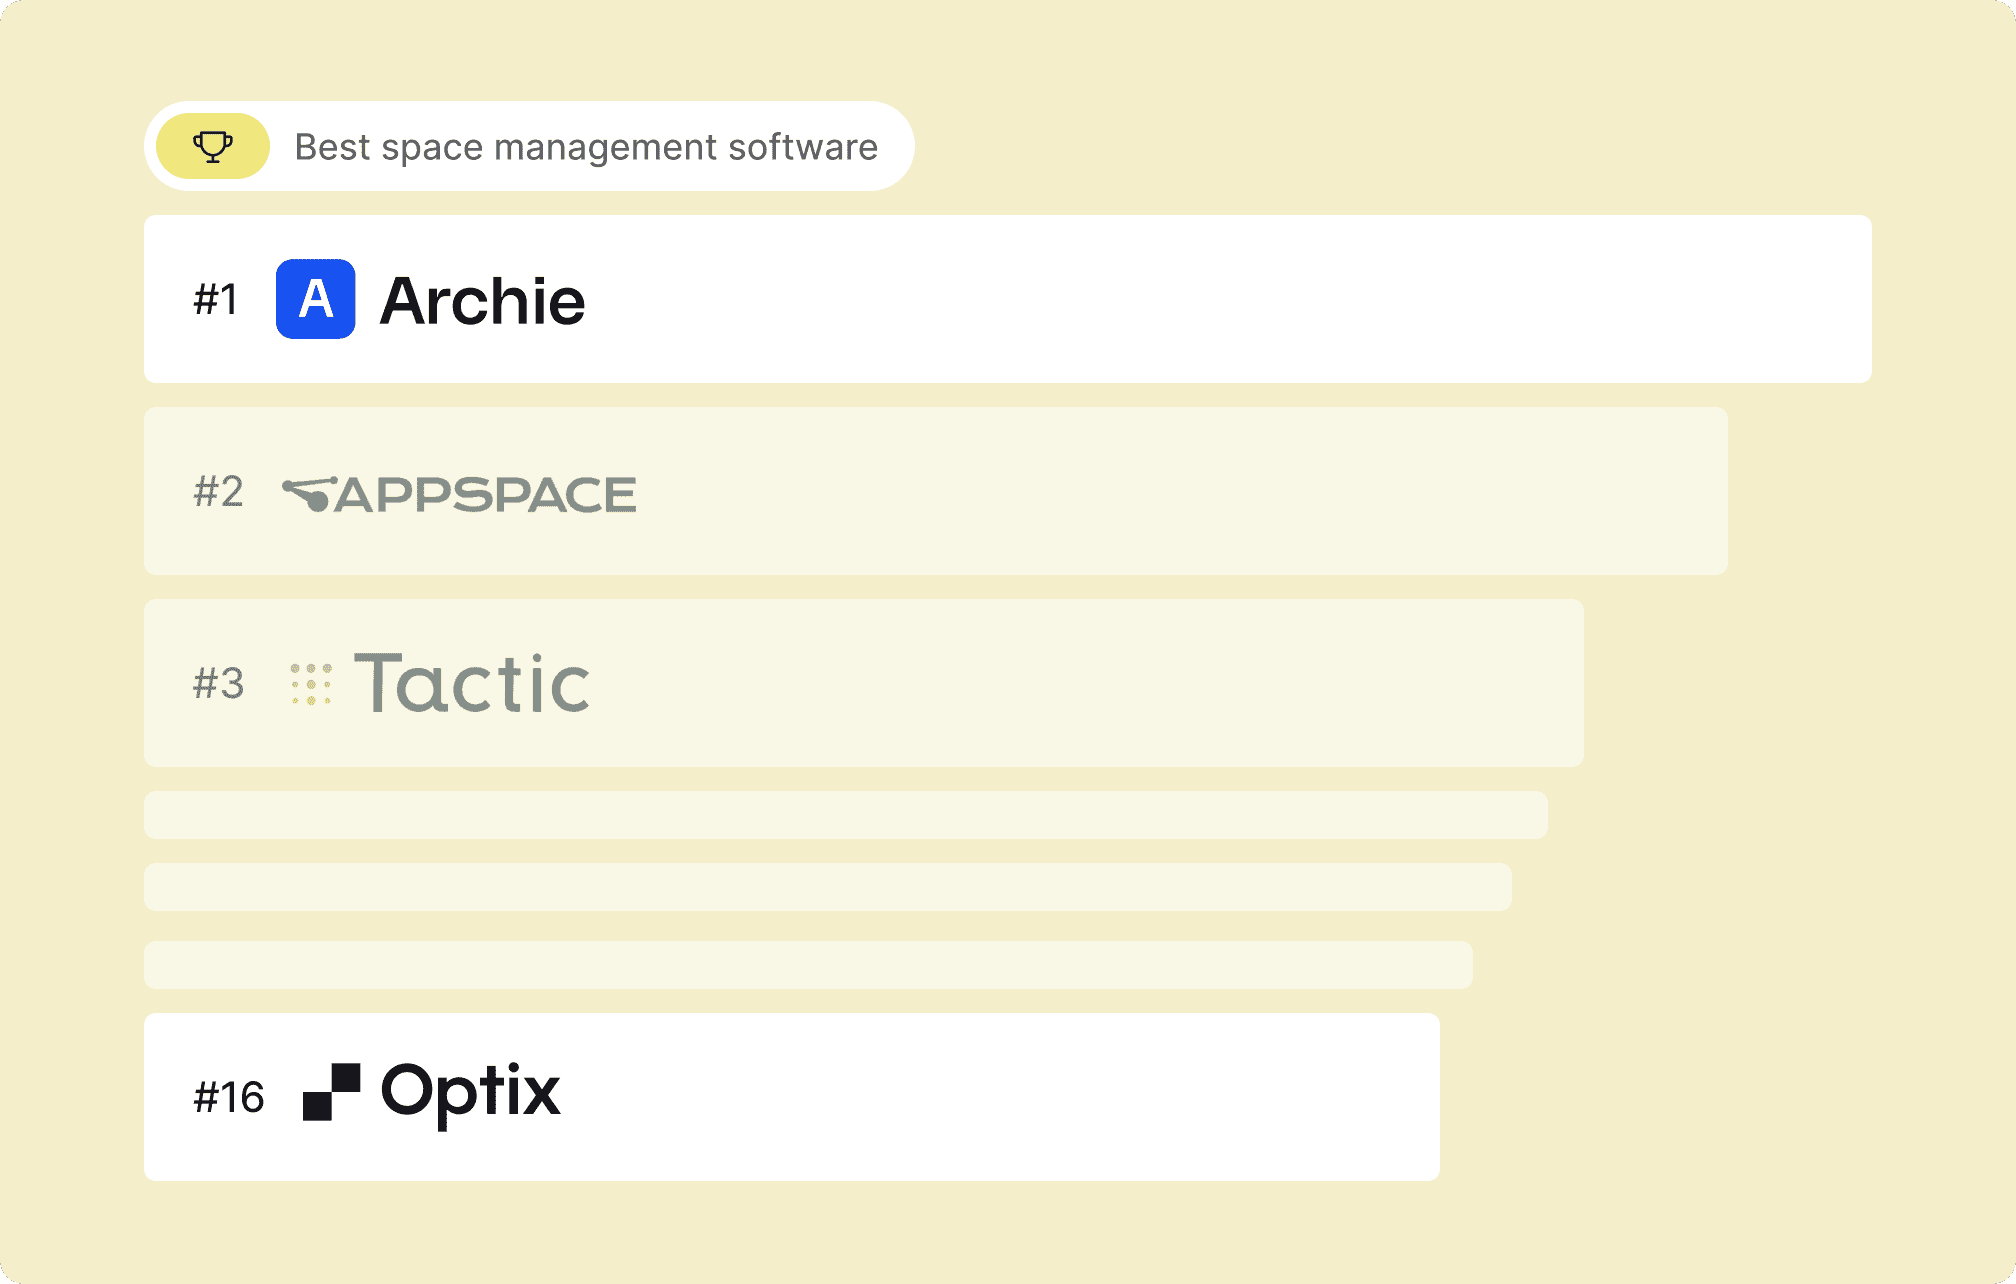Click empty space in Archie's white card
Screen dimensions: 2016x1284
click(x=1200, y=299)
